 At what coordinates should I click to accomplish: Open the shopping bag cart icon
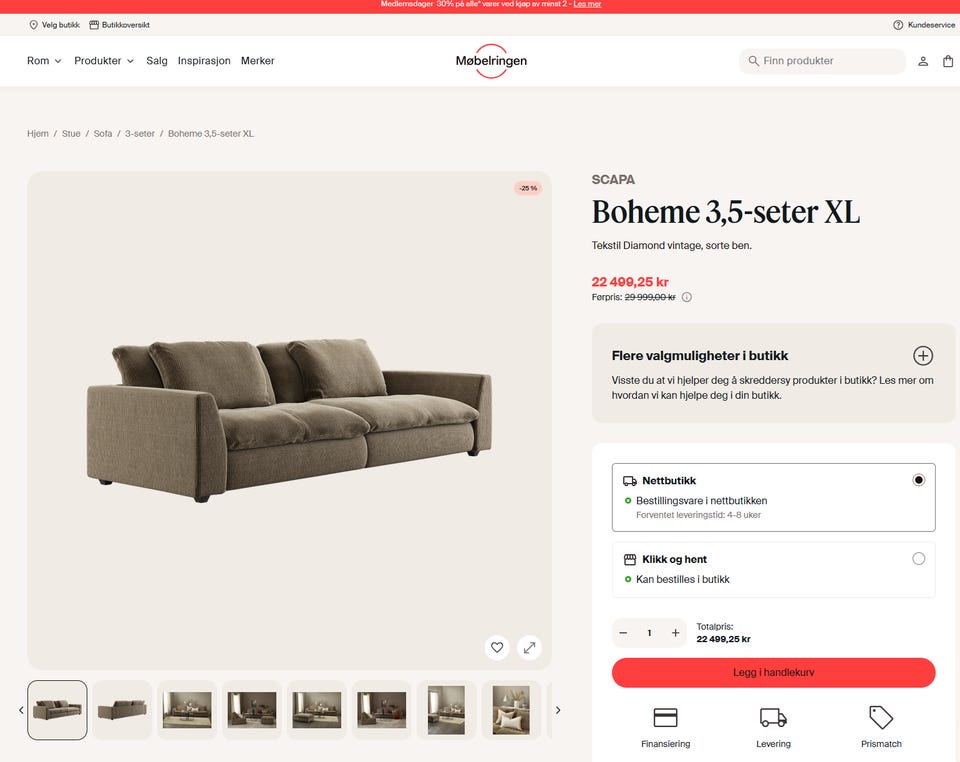pyautogui.click(x=948, y=61)
